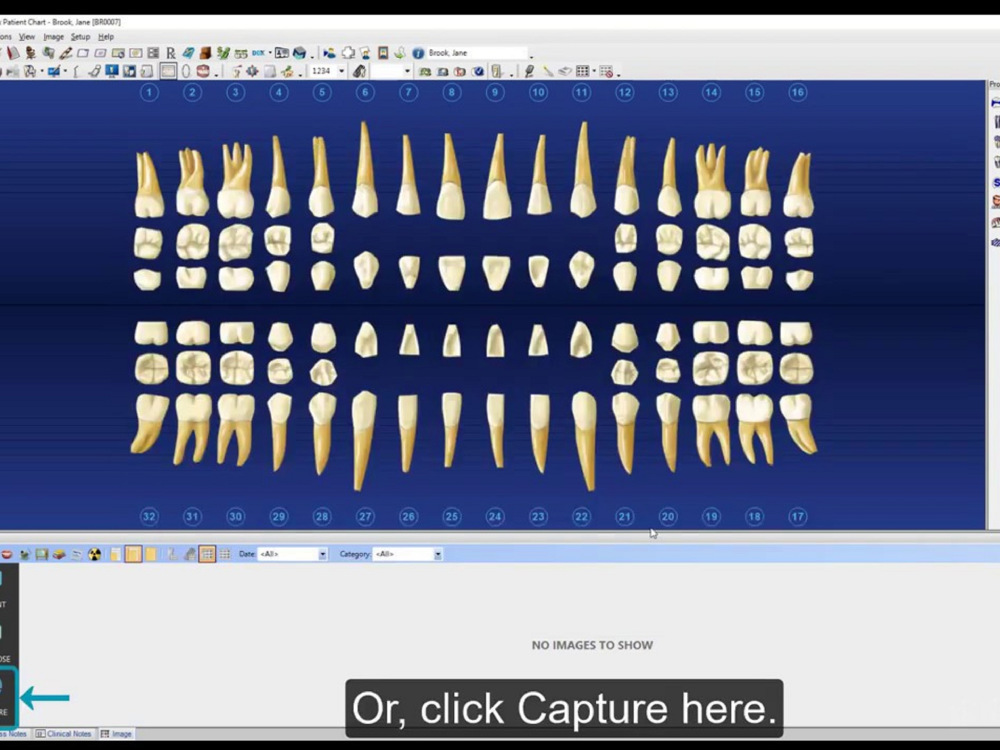Click the radiation symbol icon

click(94, 554)
